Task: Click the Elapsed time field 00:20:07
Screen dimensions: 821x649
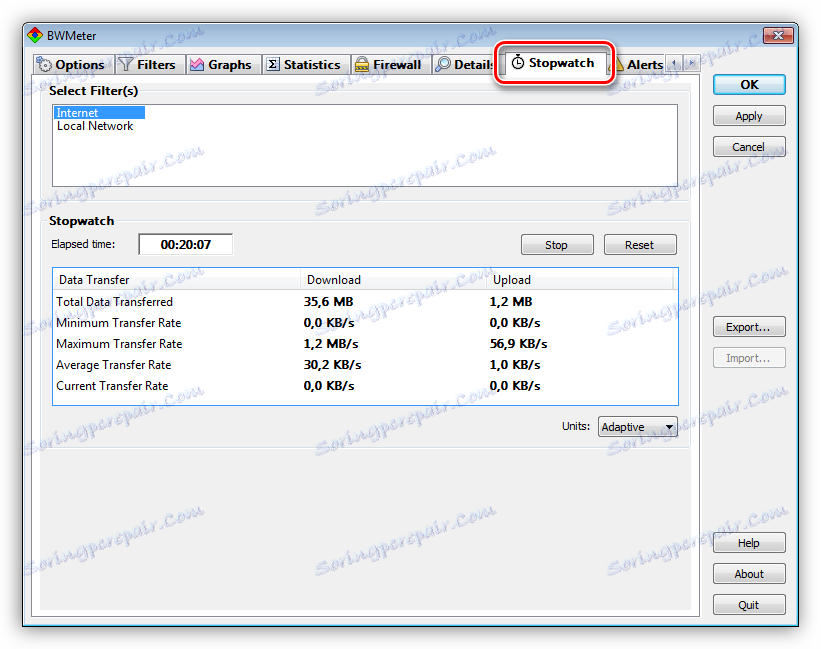Action: [185, 244]
